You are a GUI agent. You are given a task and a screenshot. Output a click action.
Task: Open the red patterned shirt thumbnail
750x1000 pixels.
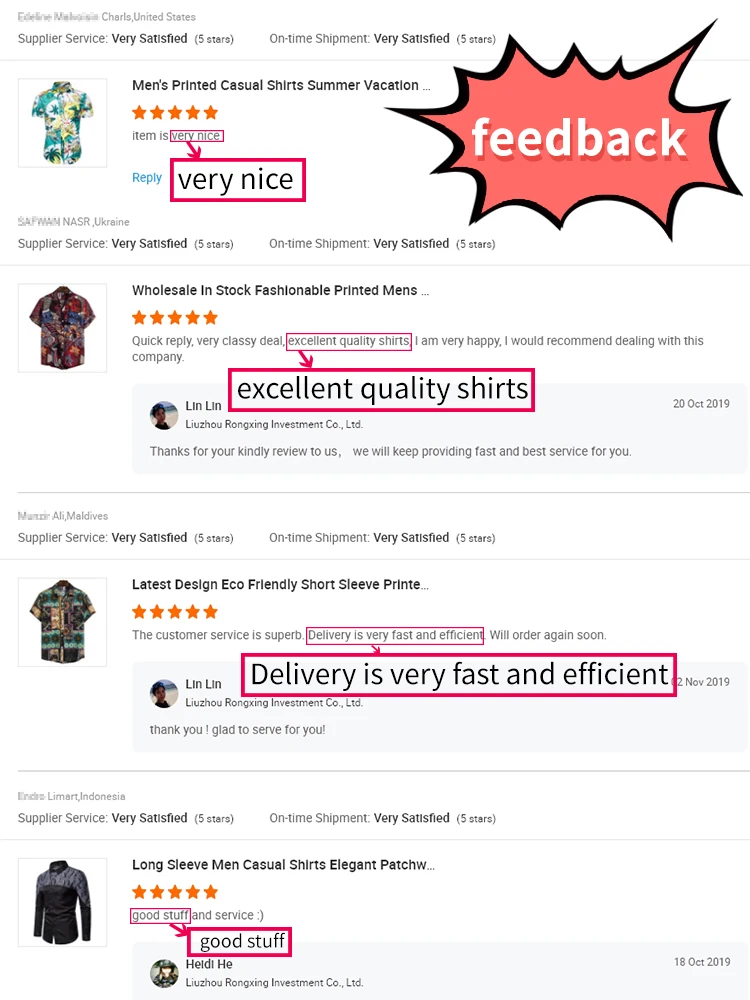(62, 328)
